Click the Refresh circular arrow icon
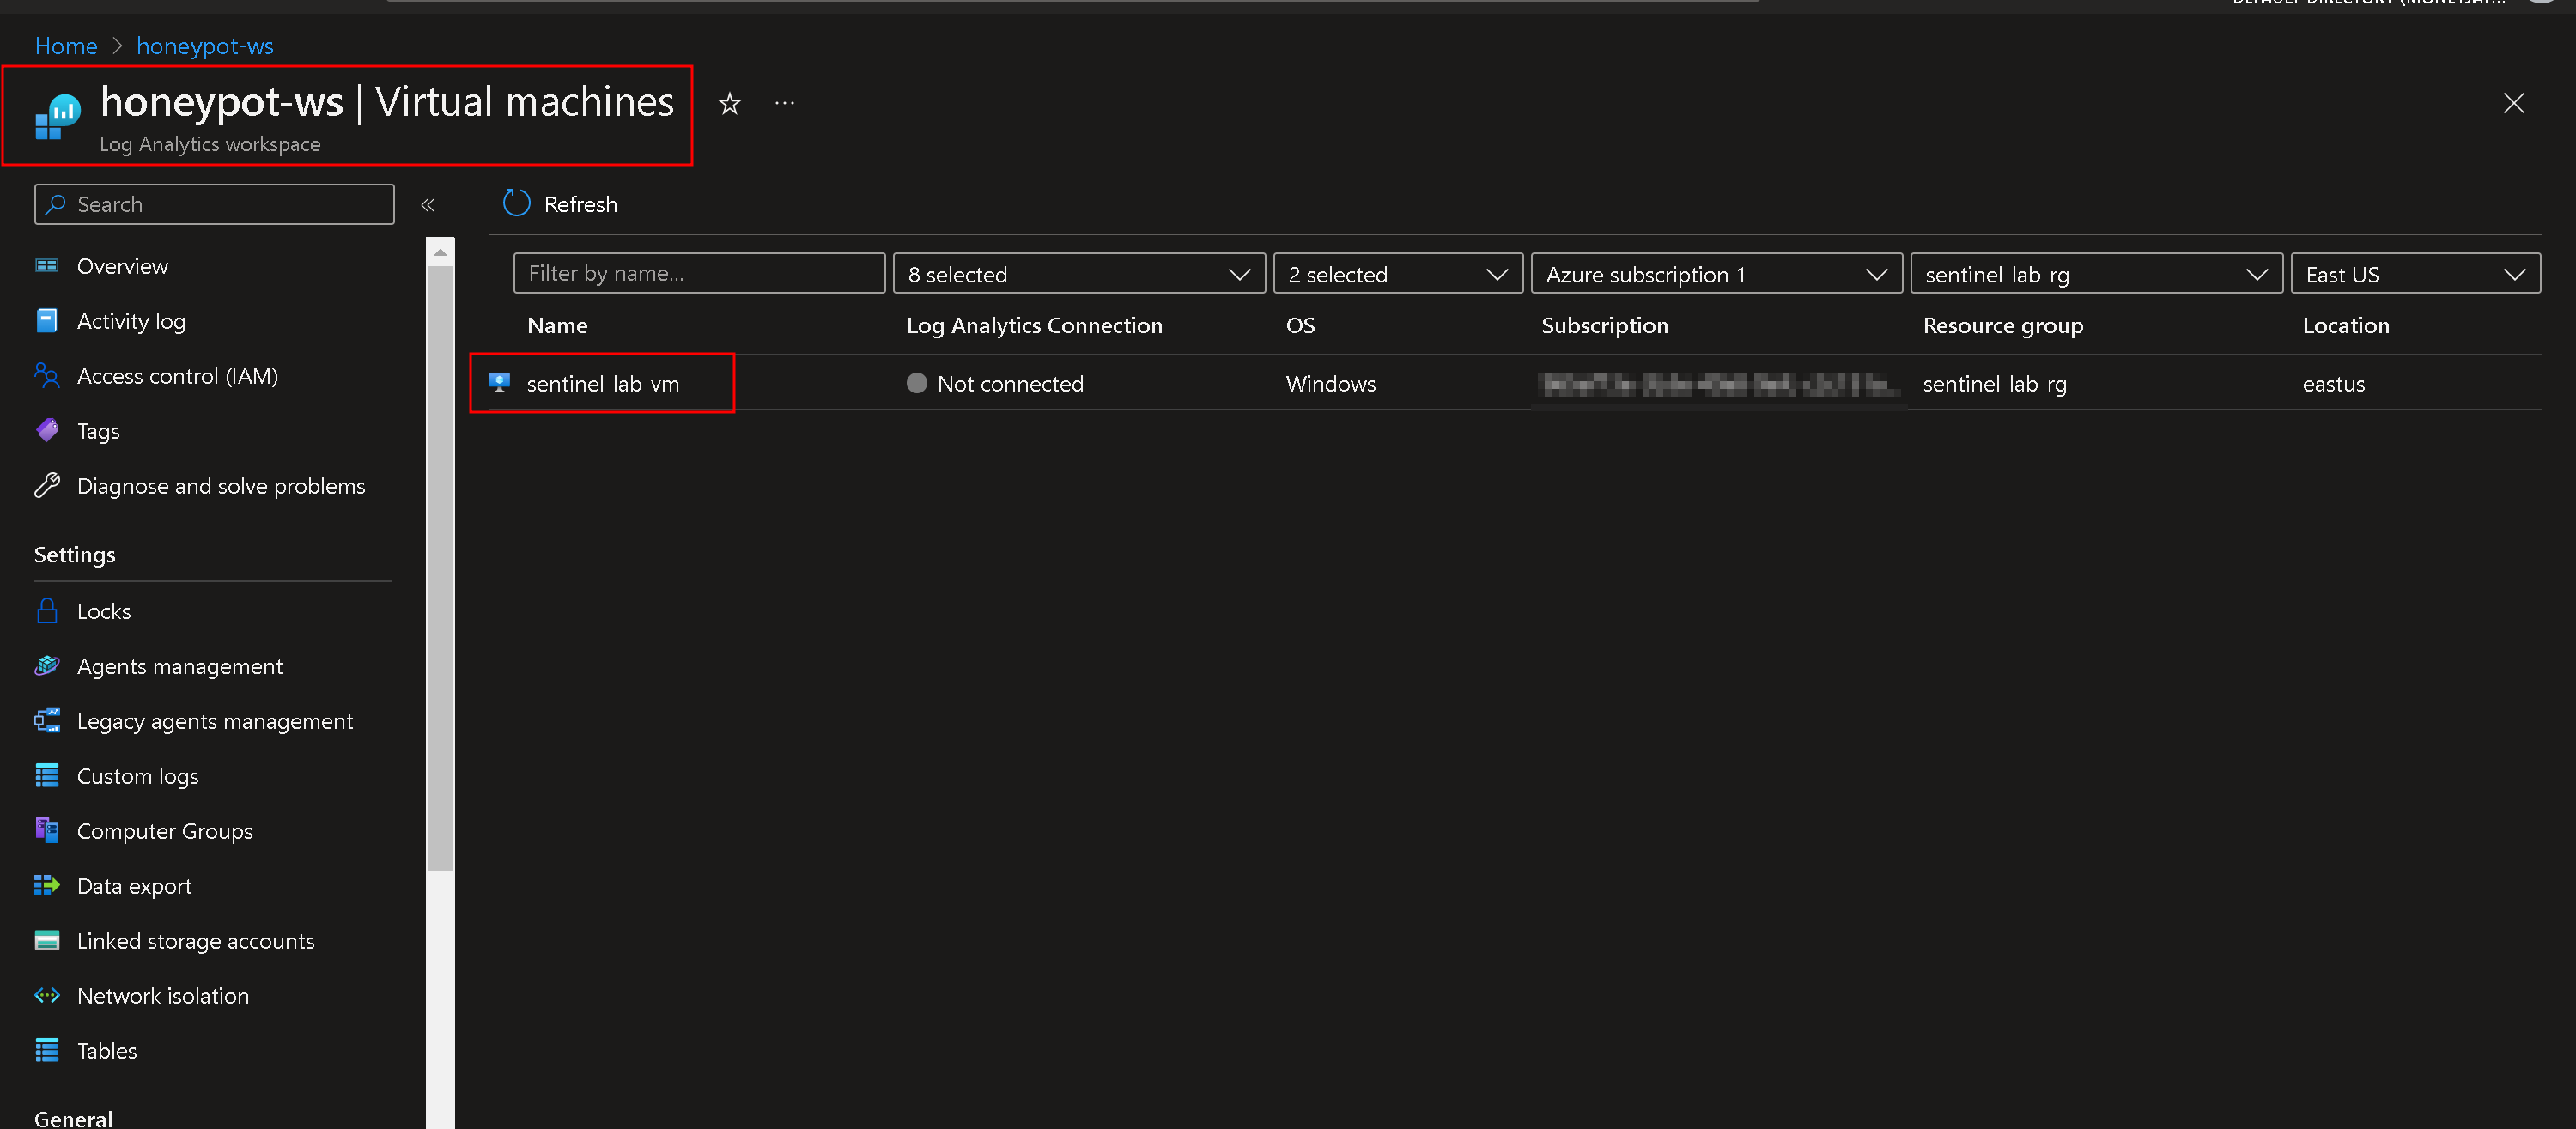The width and height of the screenshot is (2576, 1129). (516, 204)
